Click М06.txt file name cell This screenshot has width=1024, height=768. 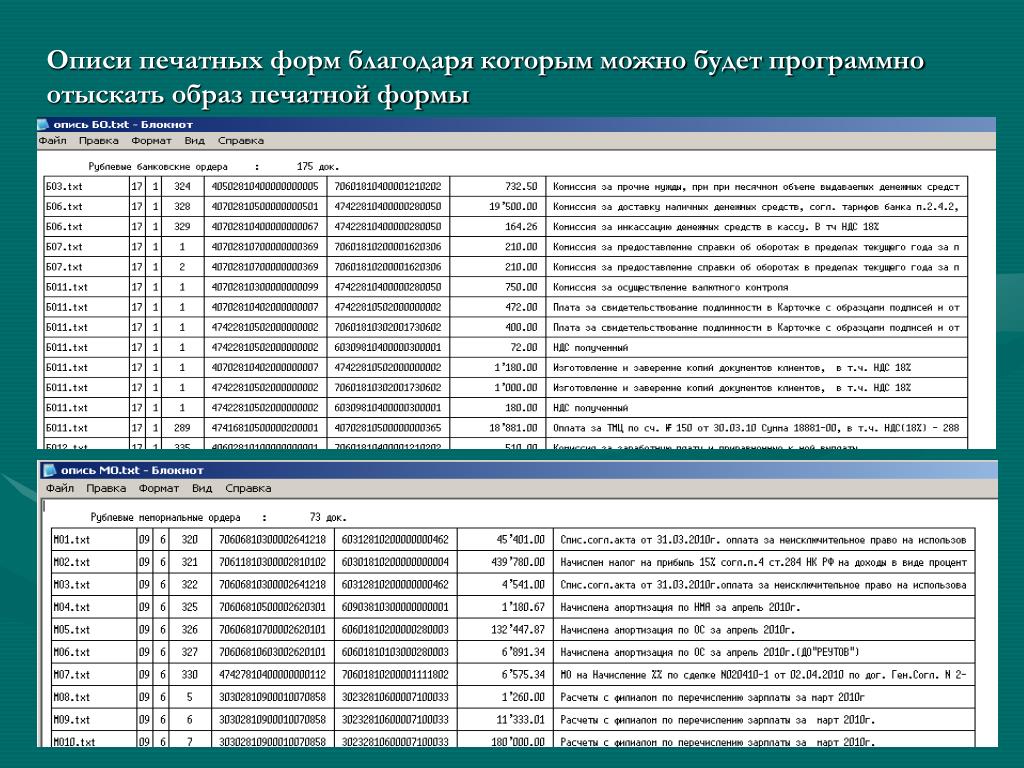93,652
